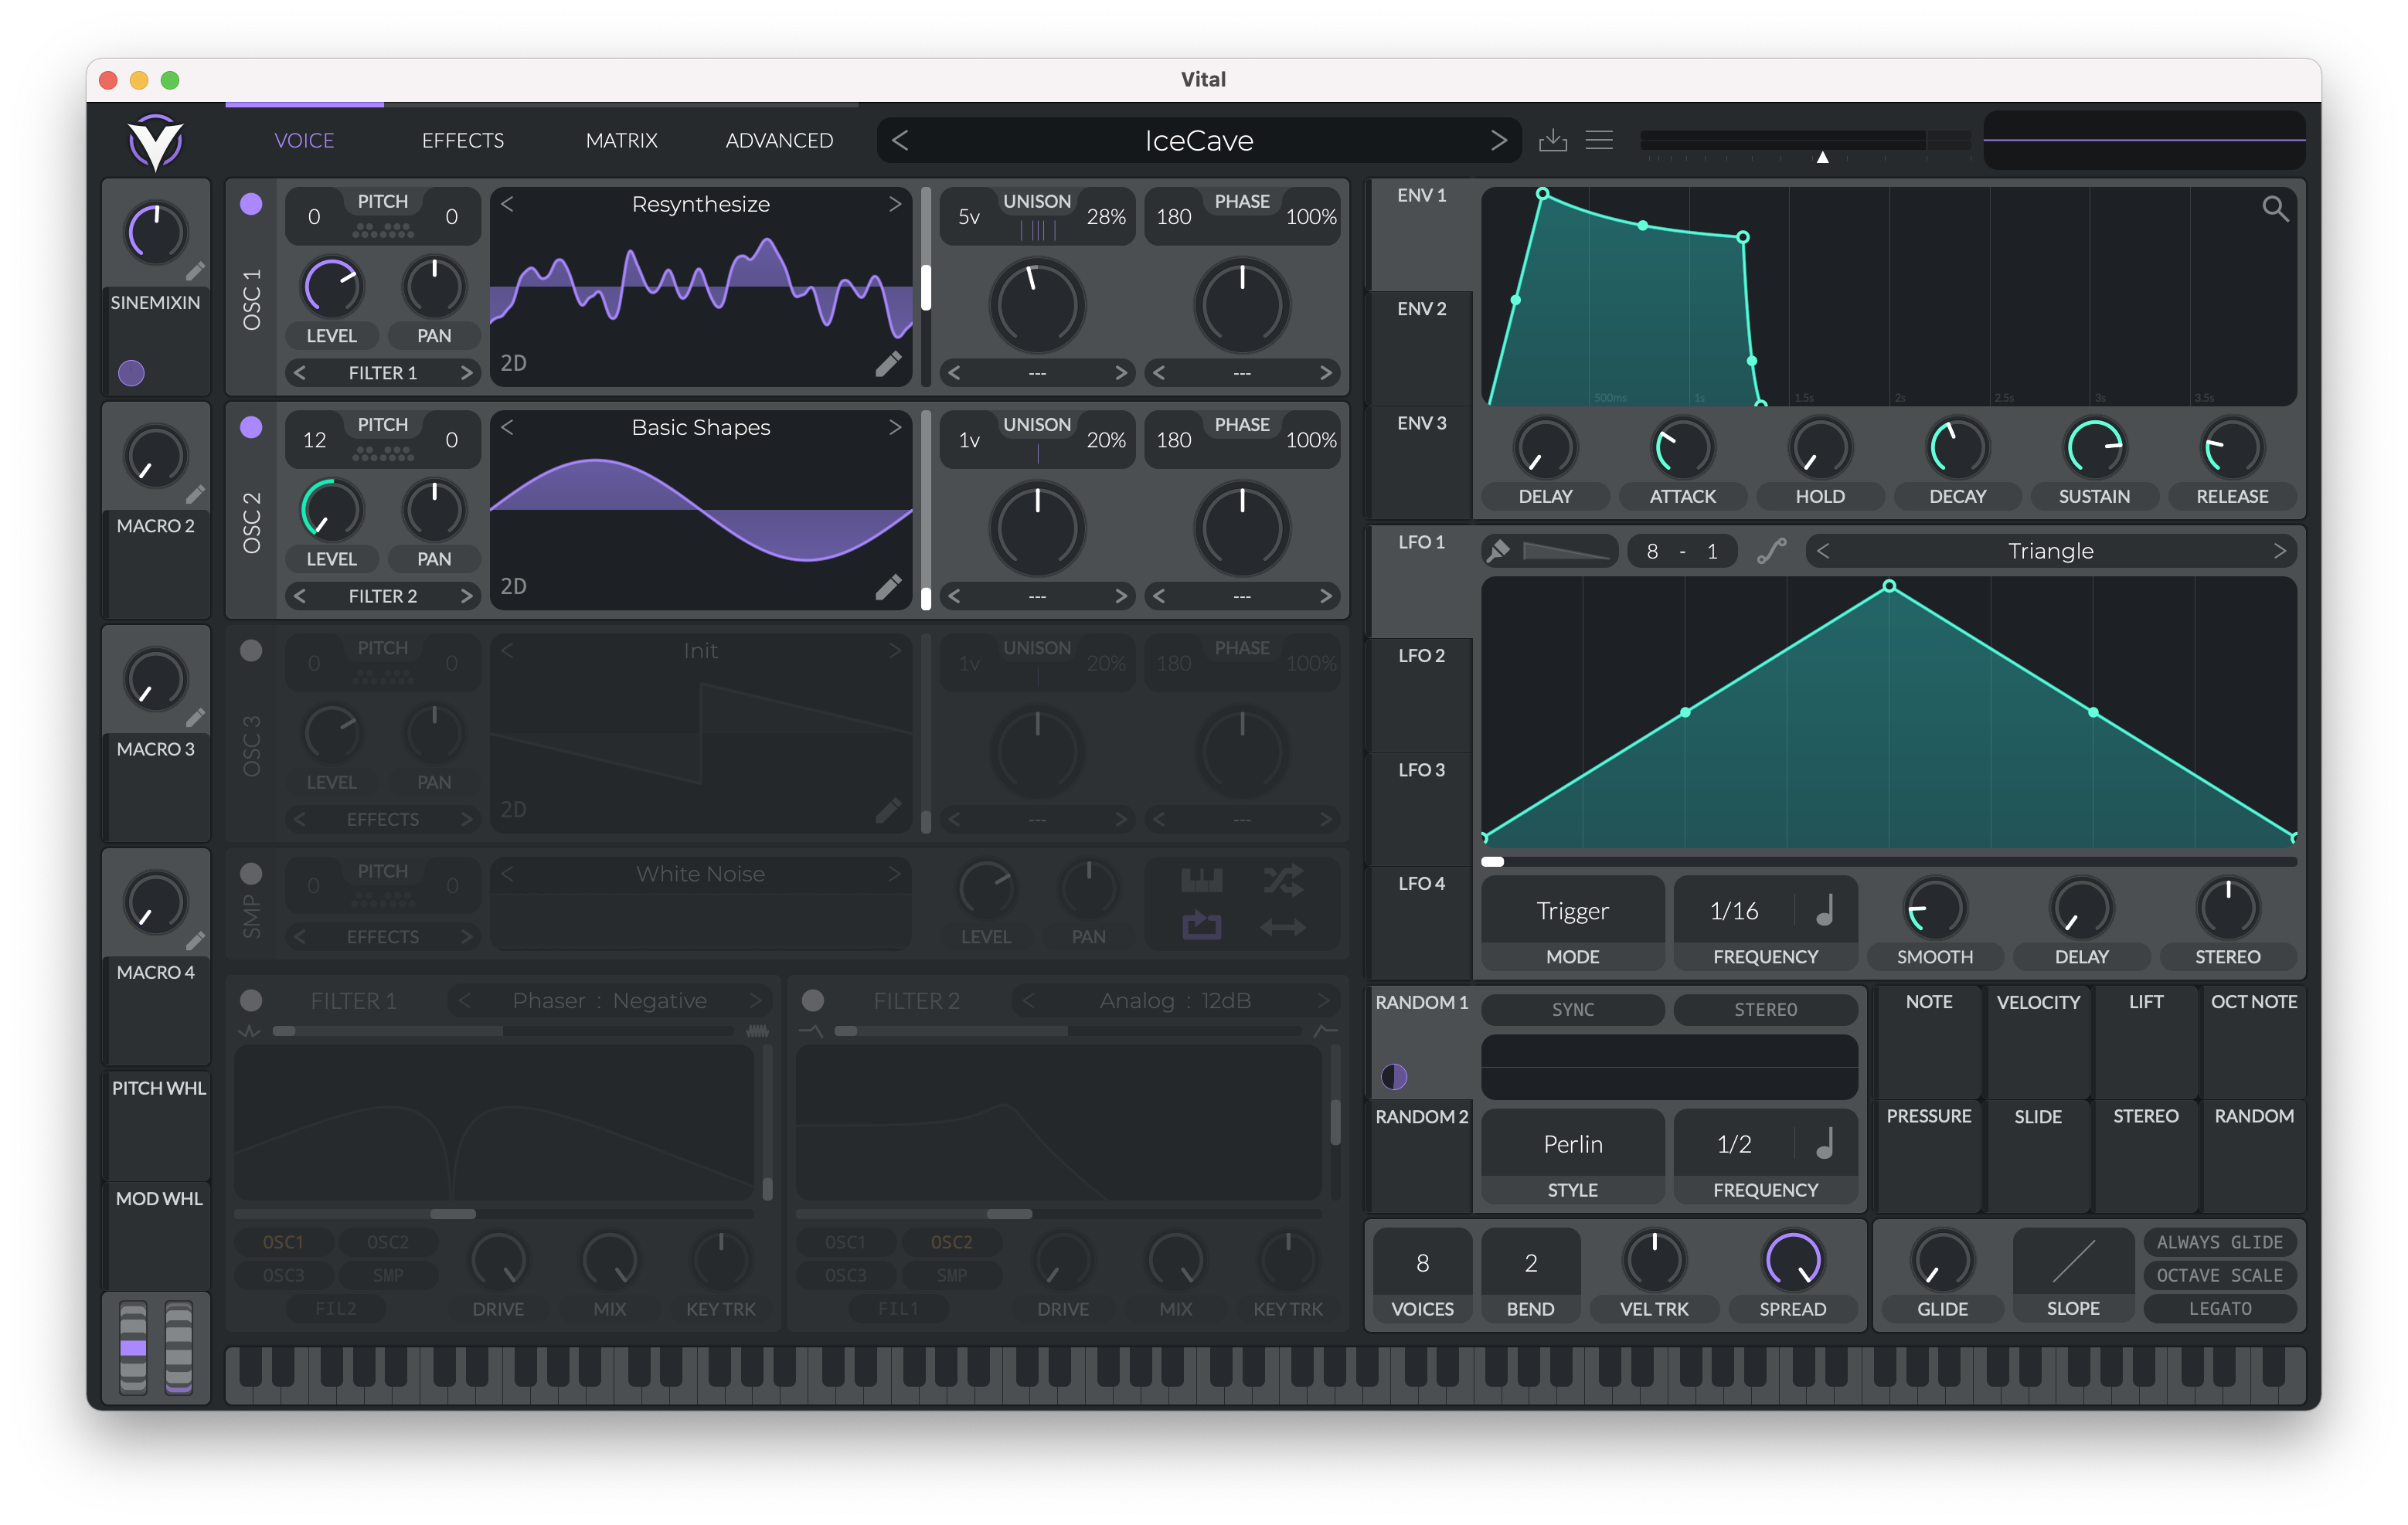The width and height of the screenshot is (2408, 1525).
Task: Click the SINEMIXIN modulation dot icon
Action: (x=131, y=373)
